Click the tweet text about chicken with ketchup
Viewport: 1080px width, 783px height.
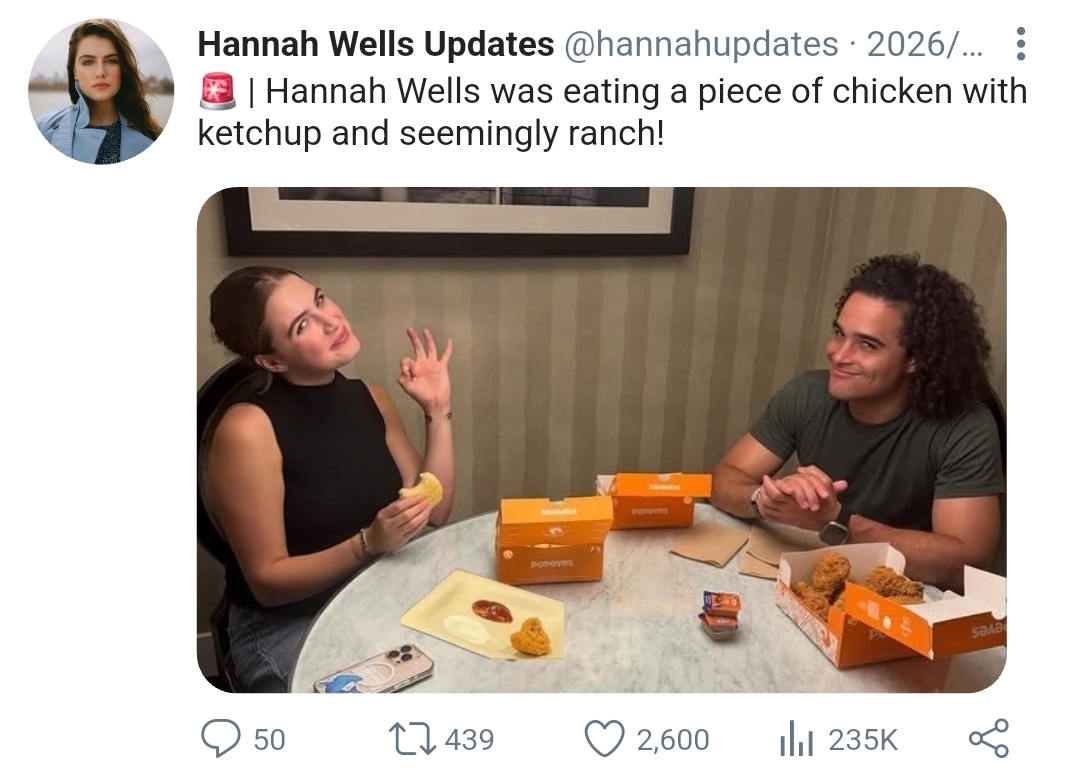pos(612,112)
